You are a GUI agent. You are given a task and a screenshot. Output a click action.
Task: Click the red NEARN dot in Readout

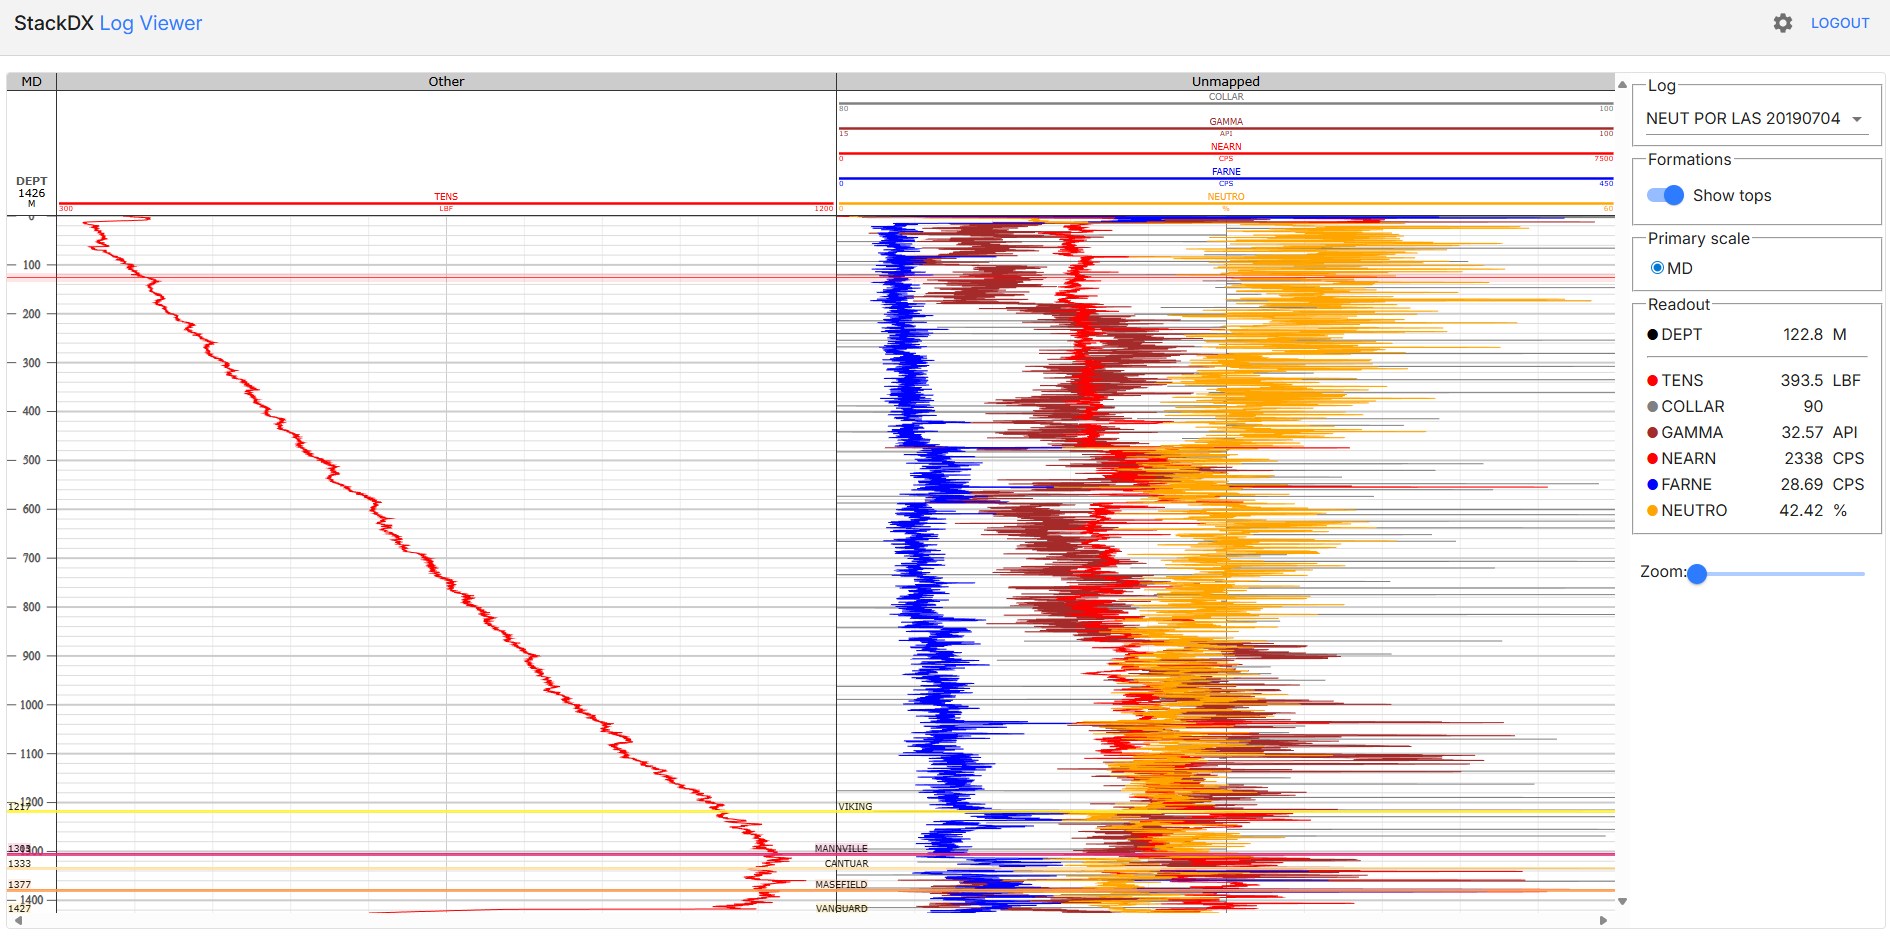click(1652, 459)
